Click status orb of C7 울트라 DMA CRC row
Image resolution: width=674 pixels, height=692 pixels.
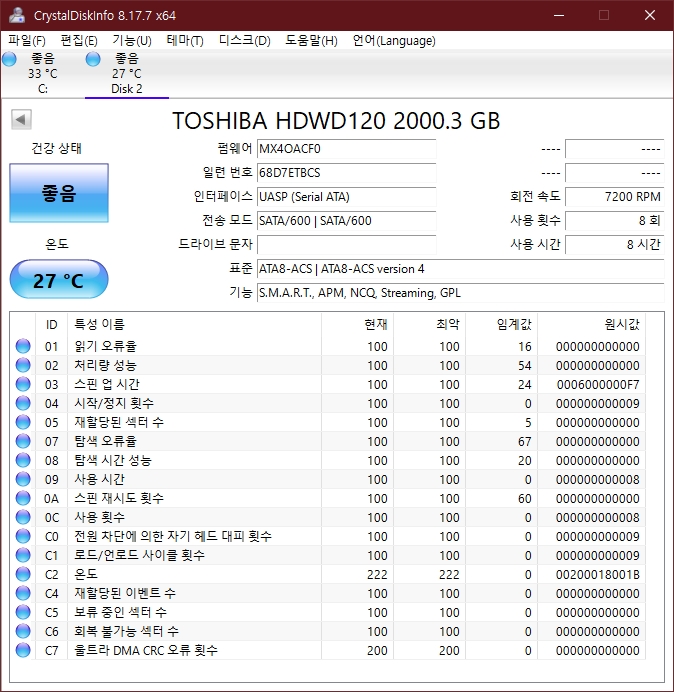pyautogui.click(x=23, y=650)
